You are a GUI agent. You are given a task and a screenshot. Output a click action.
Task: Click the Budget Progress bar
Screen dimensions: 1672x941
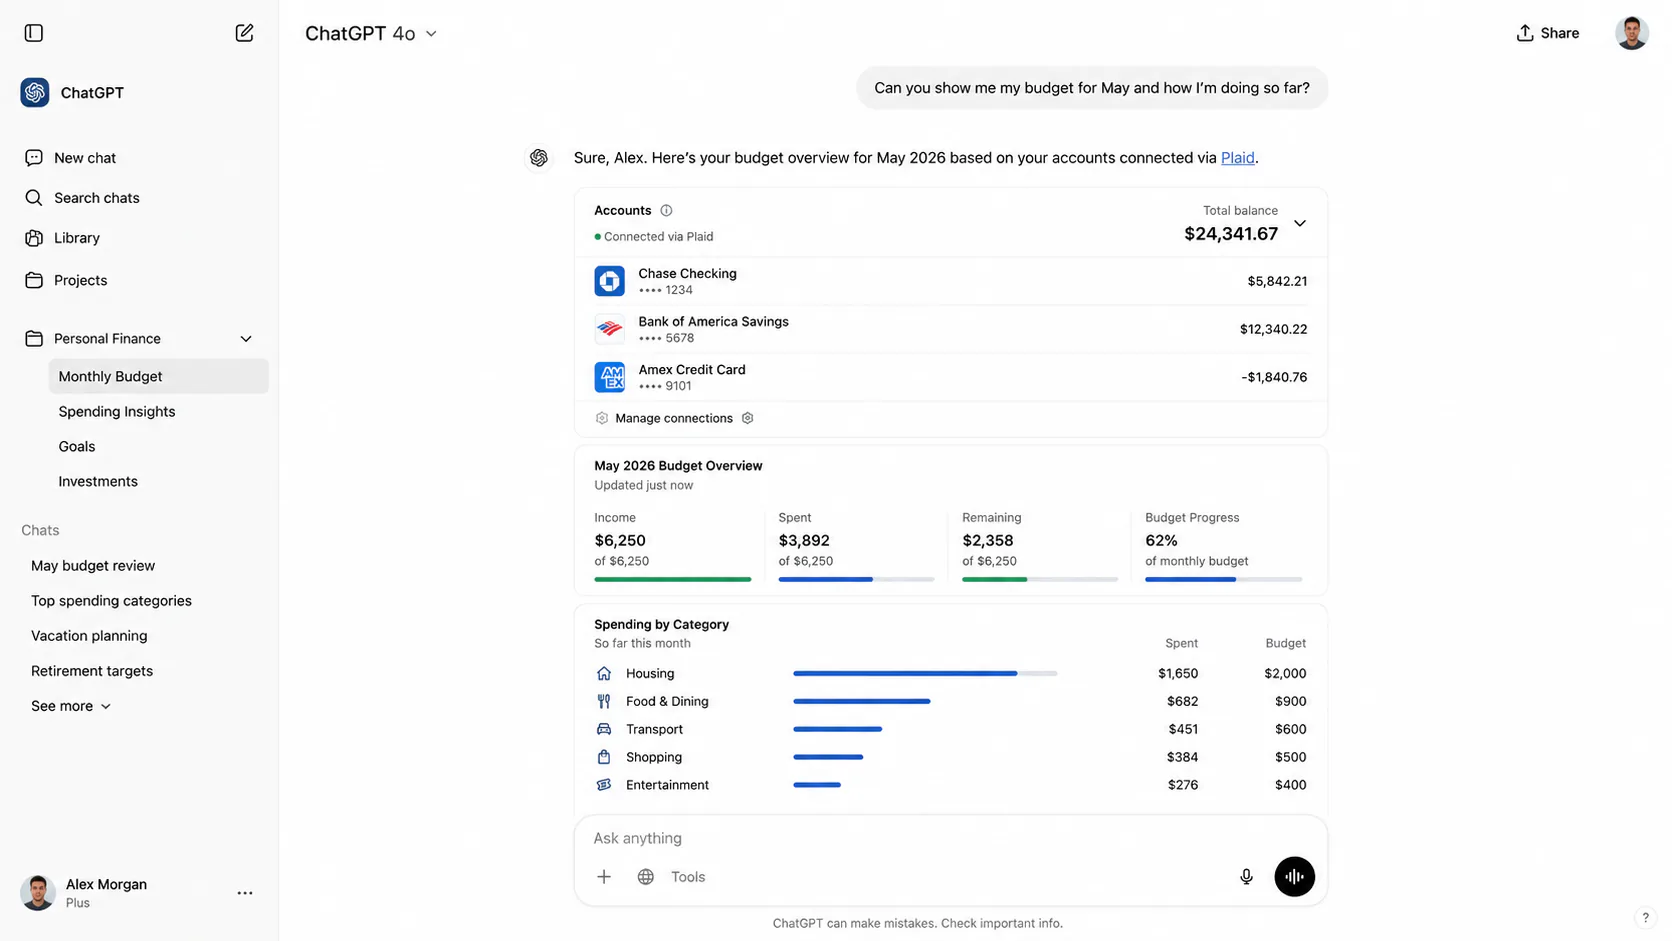click(x=1223, y=579)
